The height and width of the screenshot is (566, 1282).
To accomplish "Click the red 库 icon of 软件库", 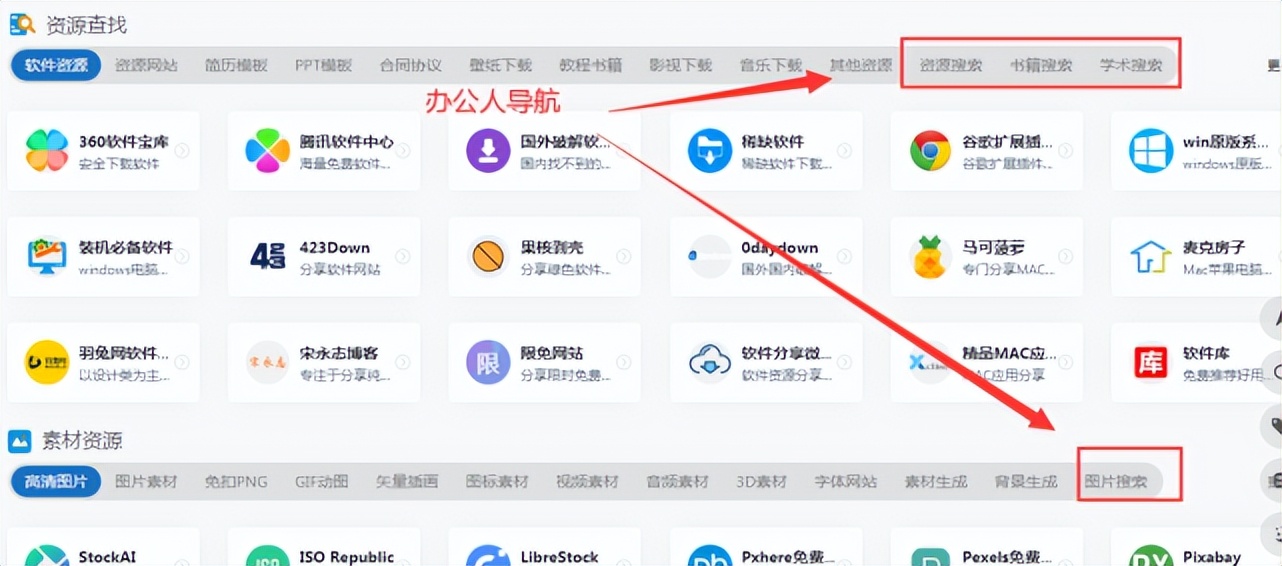I will [x=1151, y=362].
